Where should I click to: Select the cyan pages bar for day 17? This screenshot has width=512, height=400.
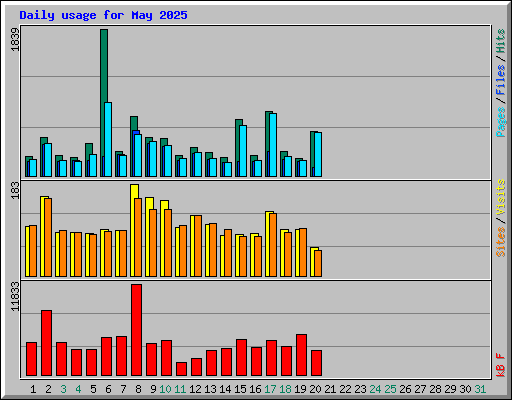[x=273, y=145]
